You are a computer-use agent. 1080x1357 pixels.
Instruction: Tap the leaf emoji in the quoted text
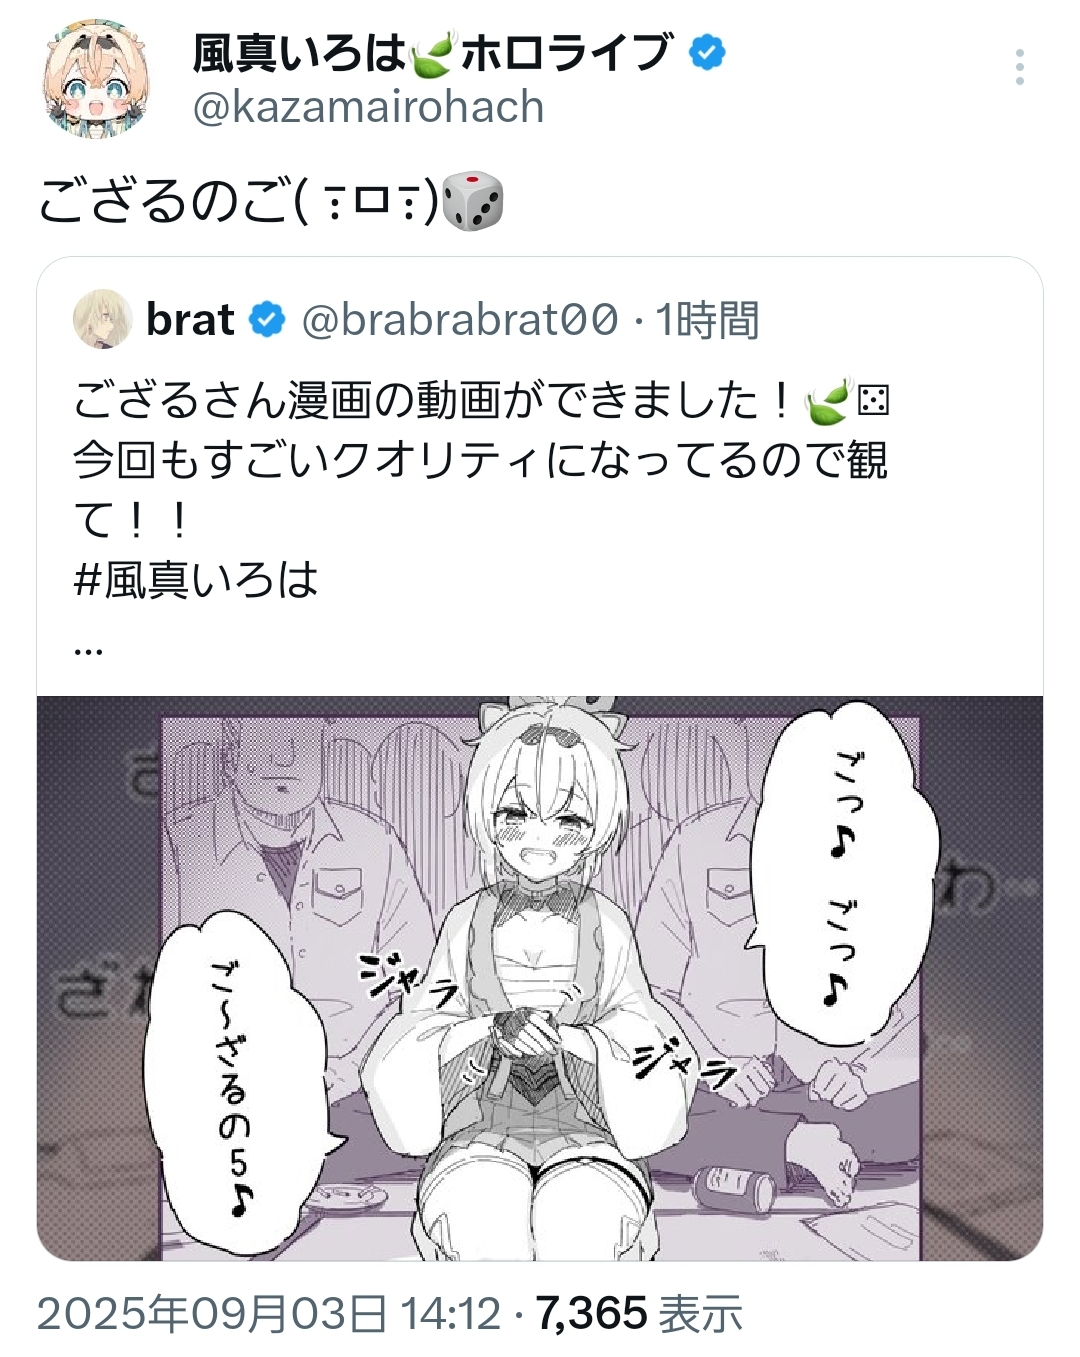(827, 401)
